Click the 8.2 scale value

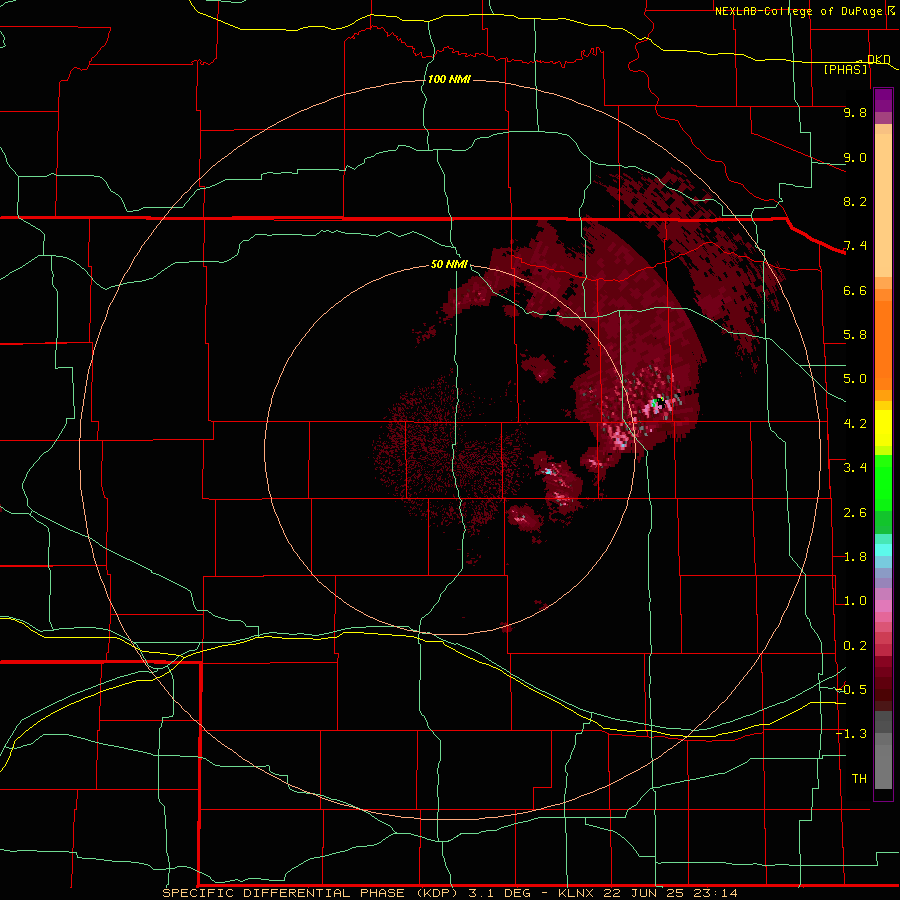[x=855, y=201]
